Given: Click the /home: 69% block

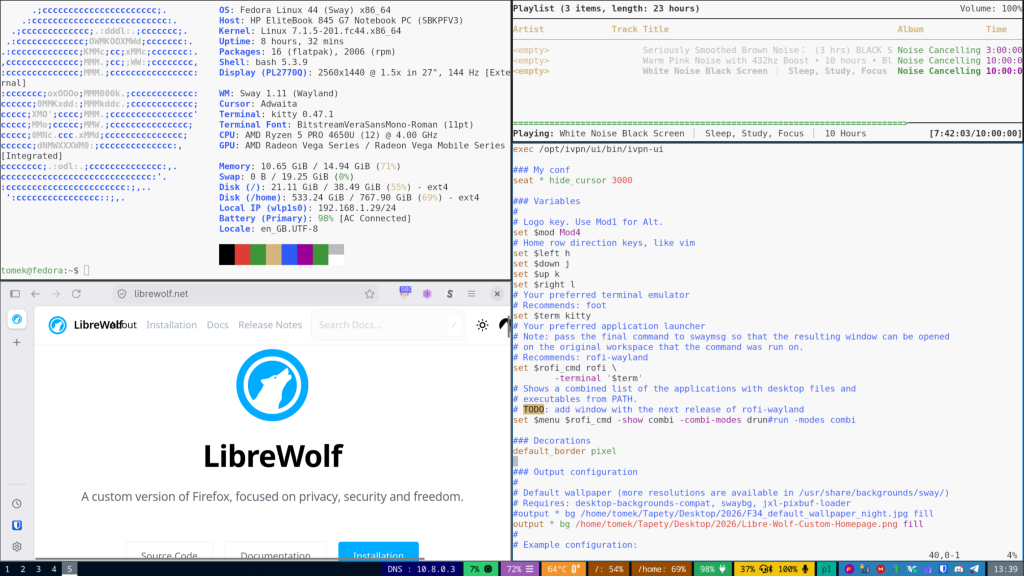Looking at the screenshot, I should (x=662, y=569).
